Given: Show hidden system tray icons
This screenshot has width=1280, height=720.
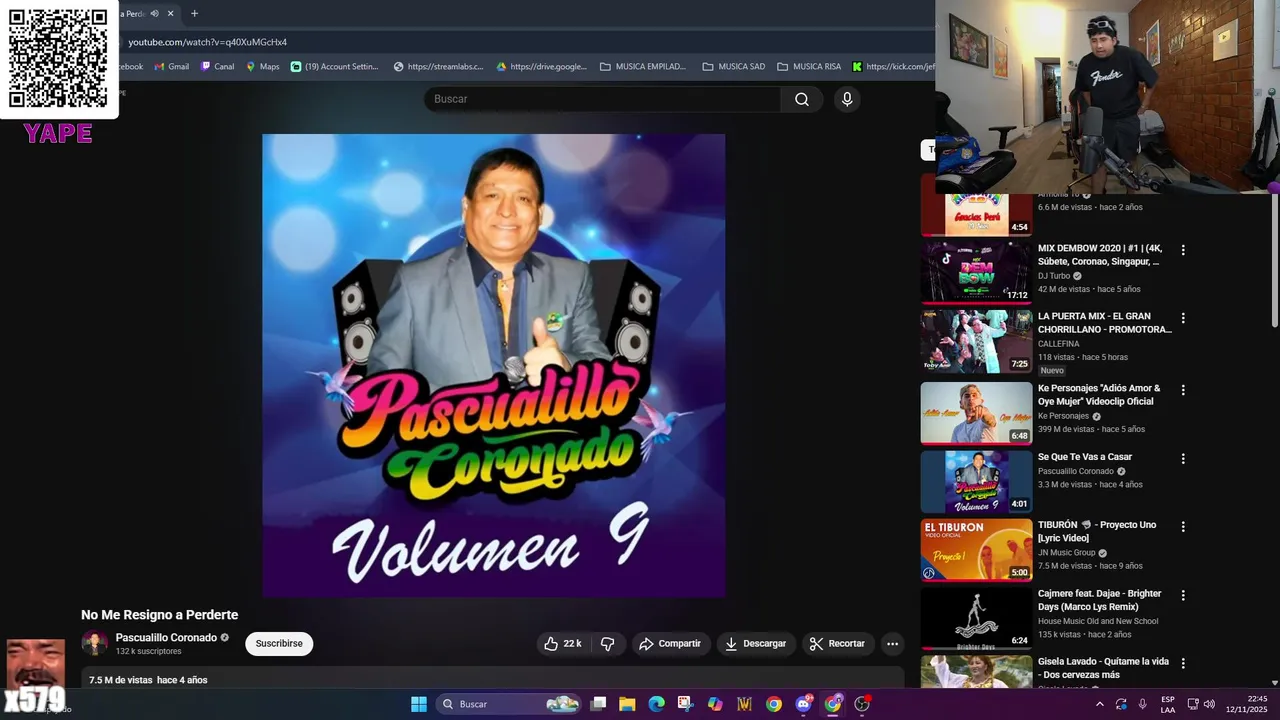Looking at the screenshot, I should 1100,704.
